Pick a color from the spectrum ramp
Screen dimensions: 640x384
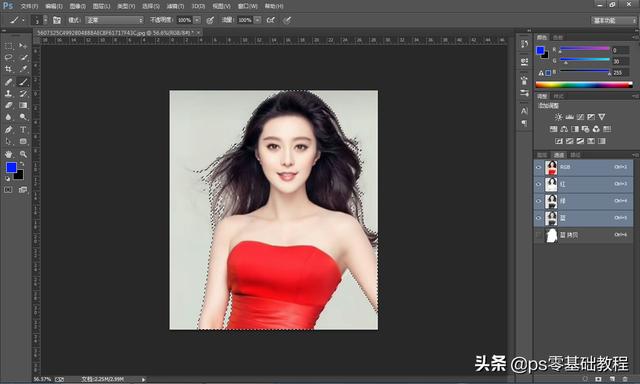(x=584, y=85)
